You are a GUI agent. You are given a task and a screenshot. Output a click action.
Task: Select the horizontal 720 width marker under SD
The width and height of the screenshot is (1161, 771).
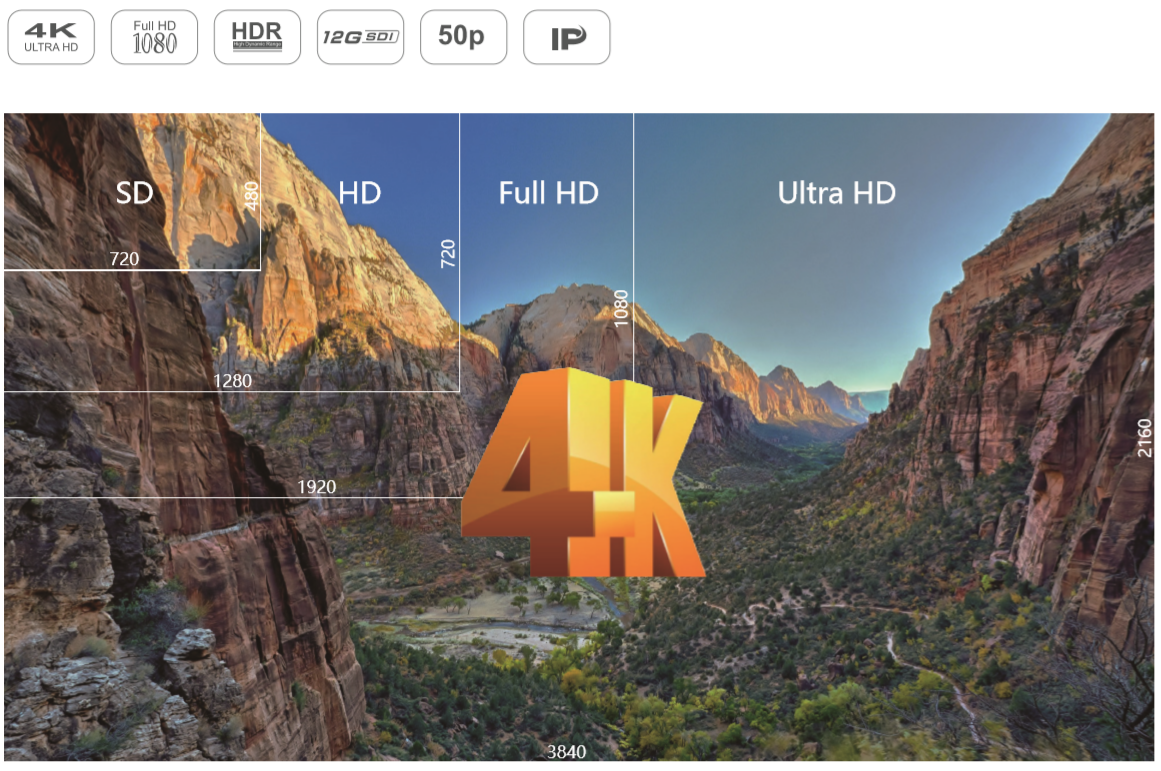click(124, 259)
